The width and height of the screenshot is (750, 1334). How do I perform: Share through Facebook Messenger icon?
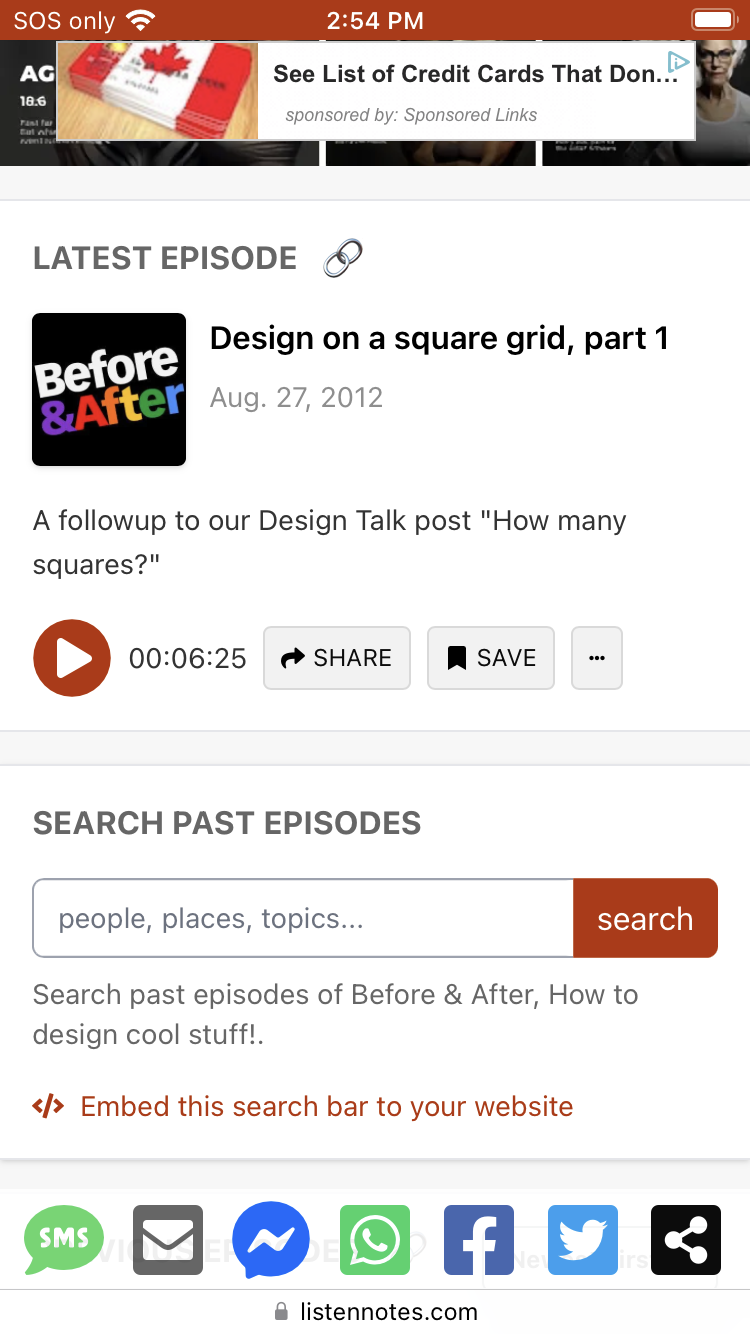pyautogui.click(x=271, y=1240)
